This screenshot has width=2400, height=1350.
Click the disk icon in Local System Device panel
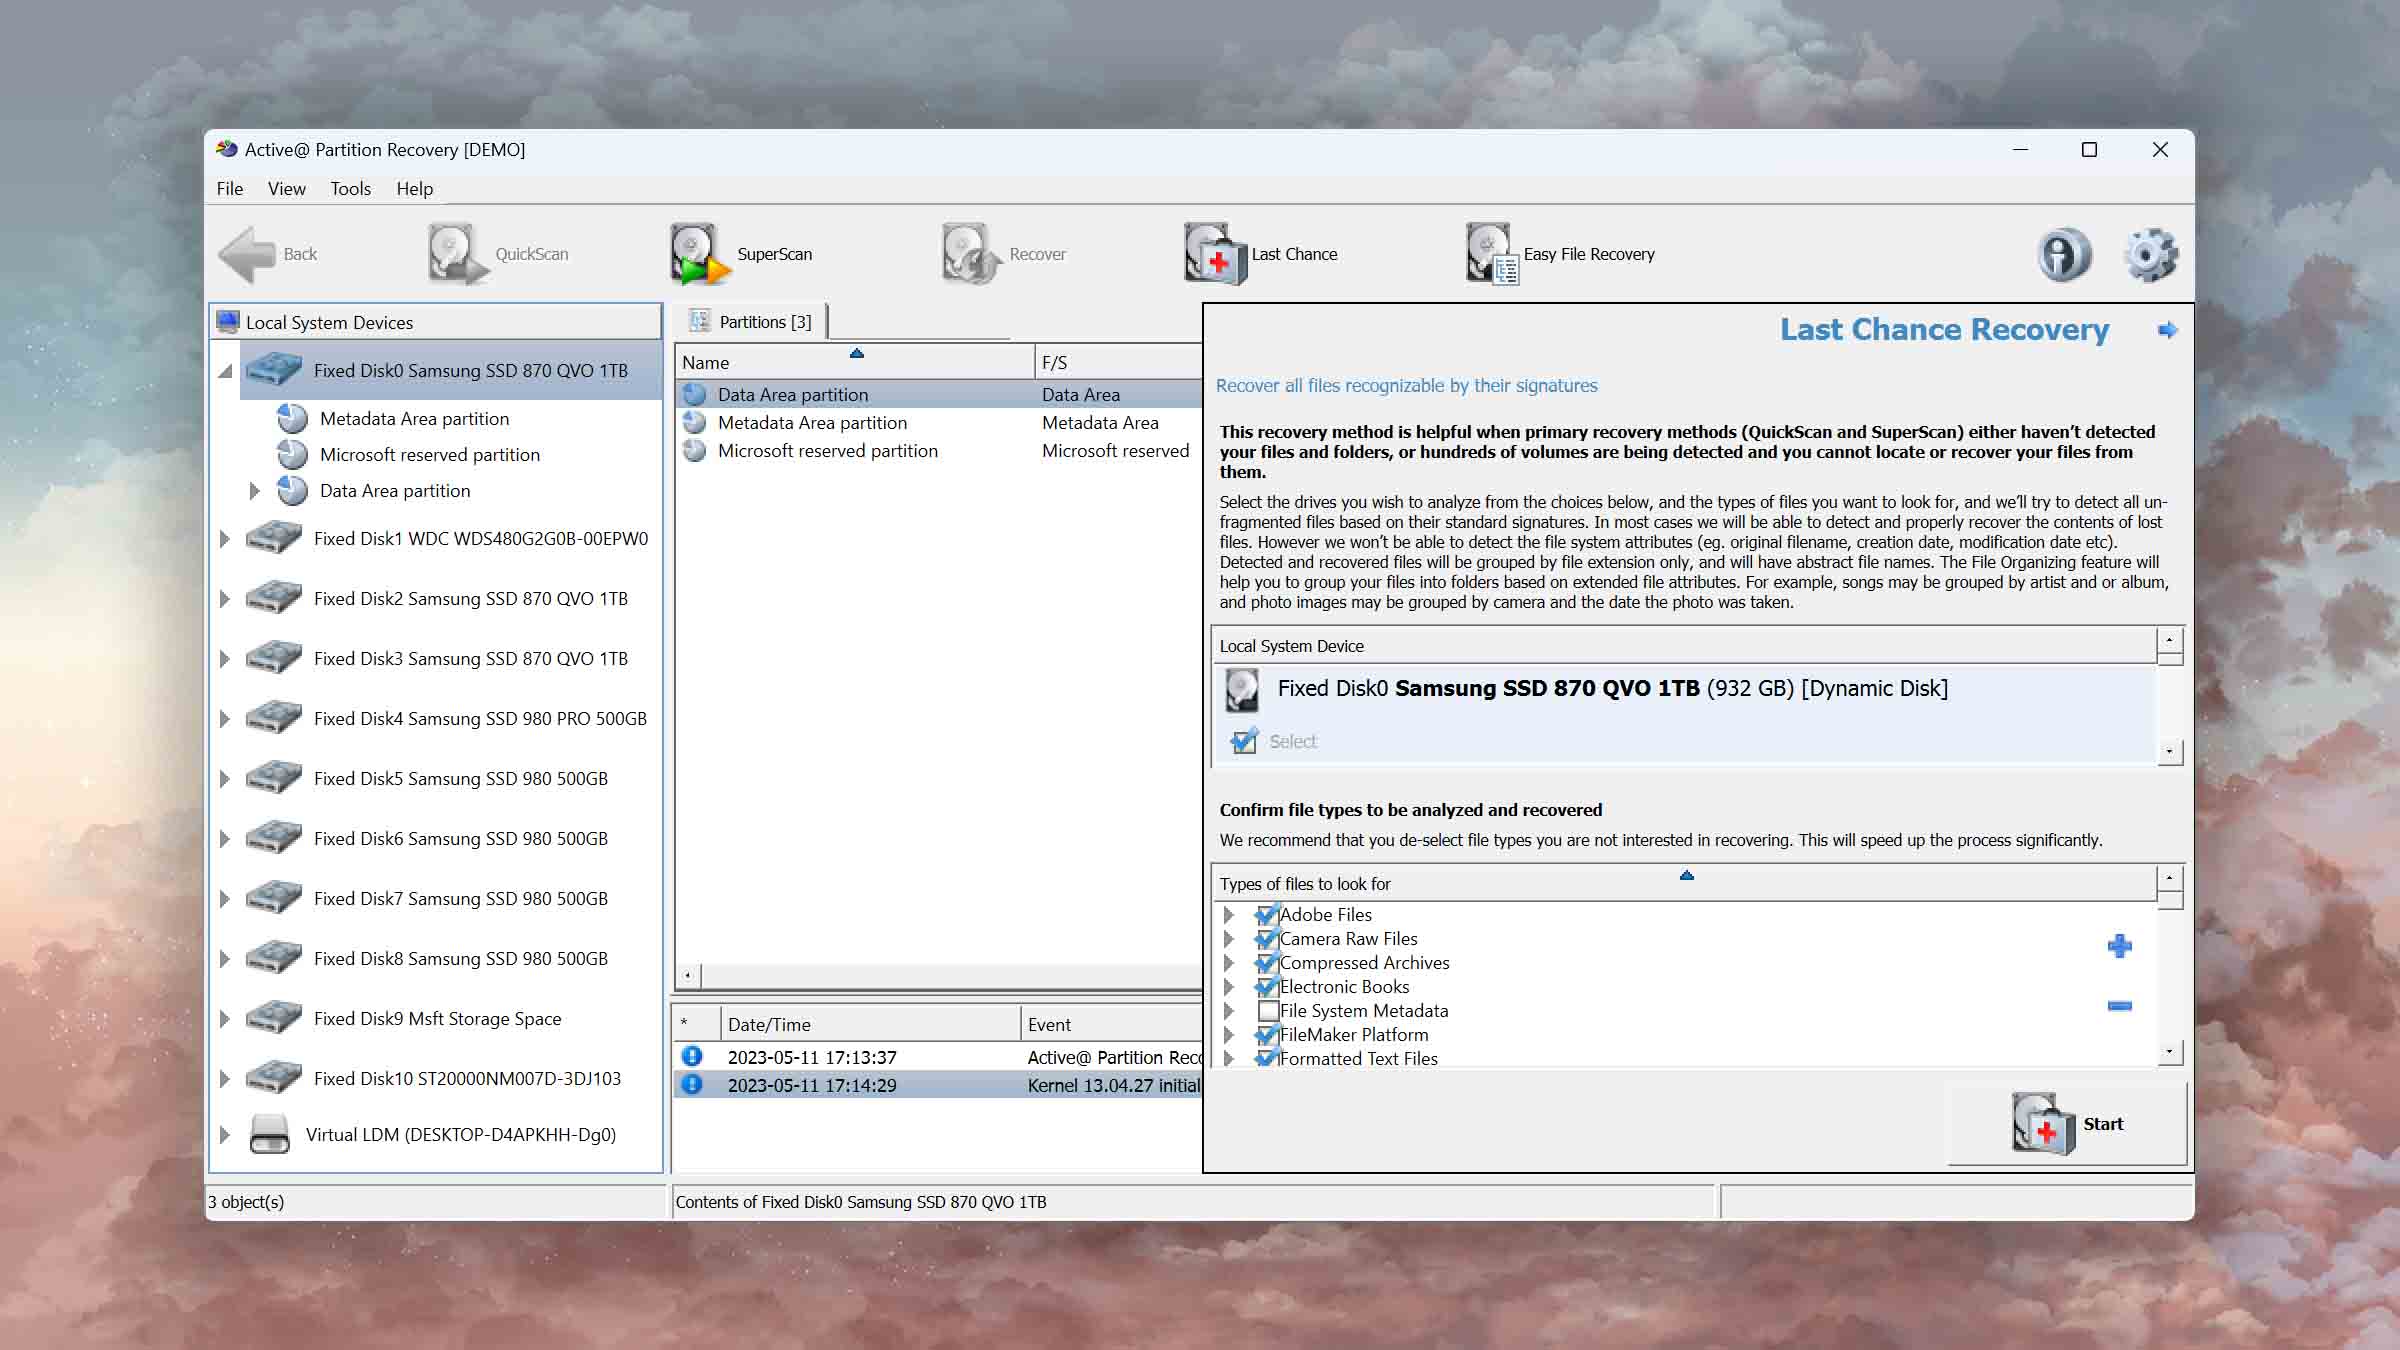(1242, 690)
